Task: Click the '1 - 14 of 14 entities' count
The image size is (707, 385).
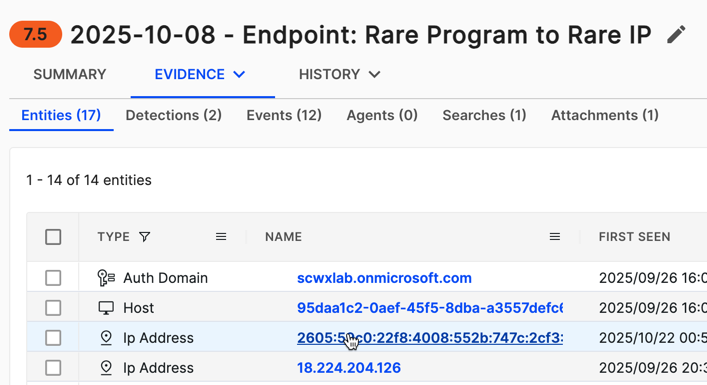Action: pos(89,180)
